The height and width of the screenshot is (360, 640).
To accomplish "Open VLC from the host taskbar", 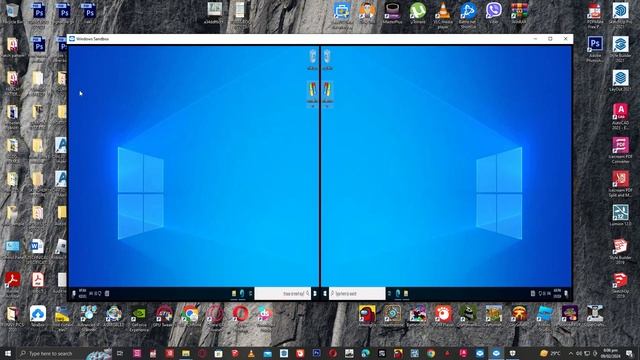I will (251, 353).
